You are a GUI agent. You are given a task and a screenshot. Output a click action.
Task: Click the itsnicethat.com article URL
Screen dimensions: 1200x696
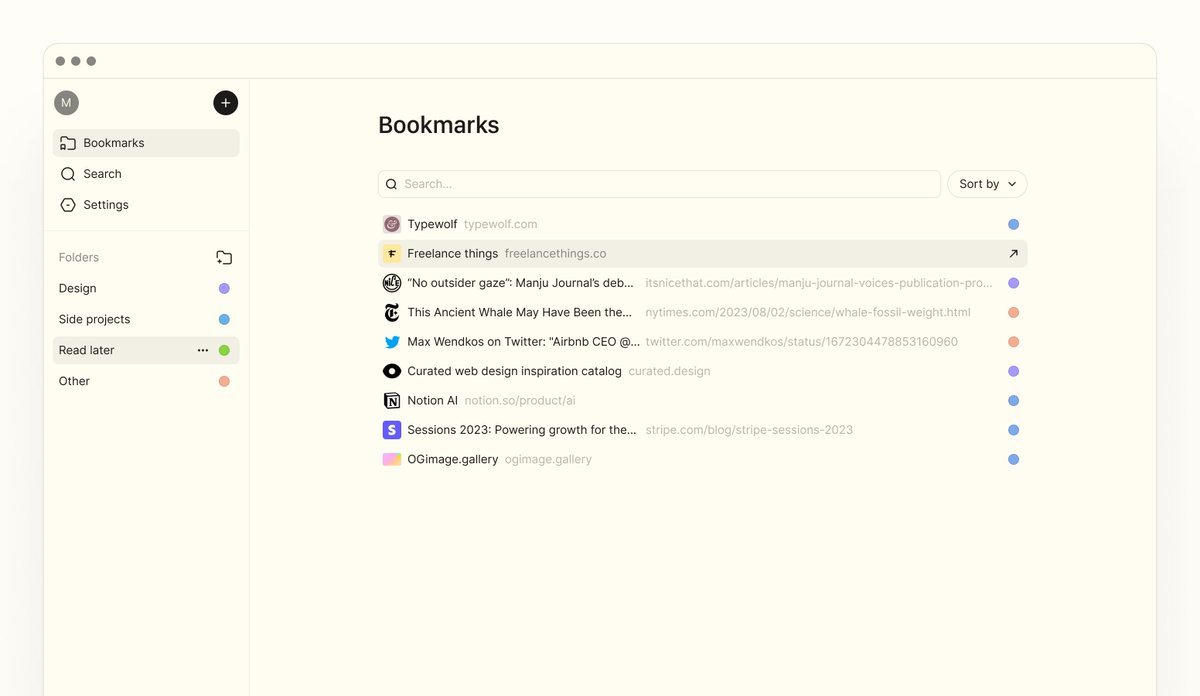[x=819, y=283]
